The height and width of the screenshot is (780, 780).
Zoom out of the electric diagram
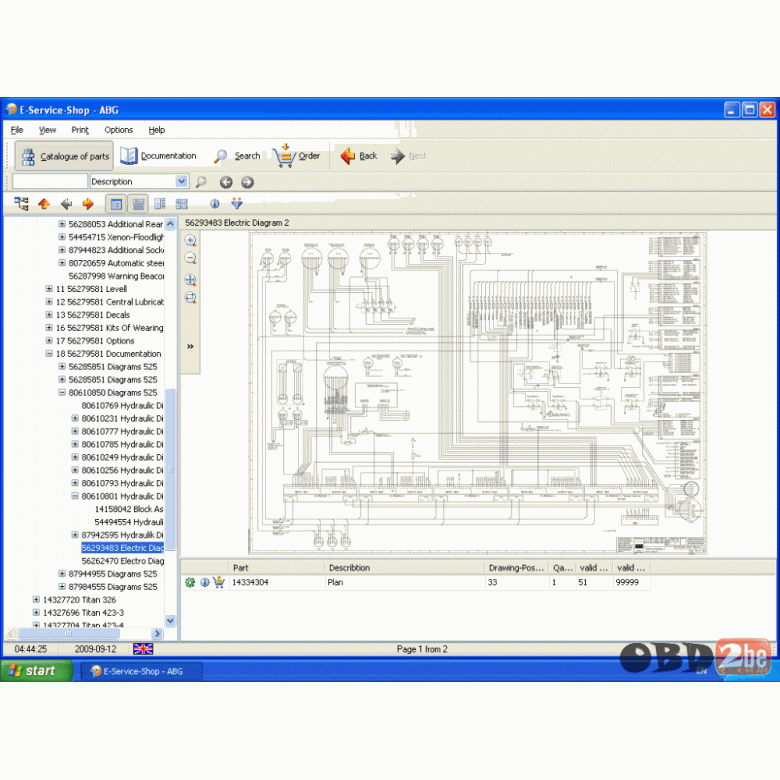point(191,258)
